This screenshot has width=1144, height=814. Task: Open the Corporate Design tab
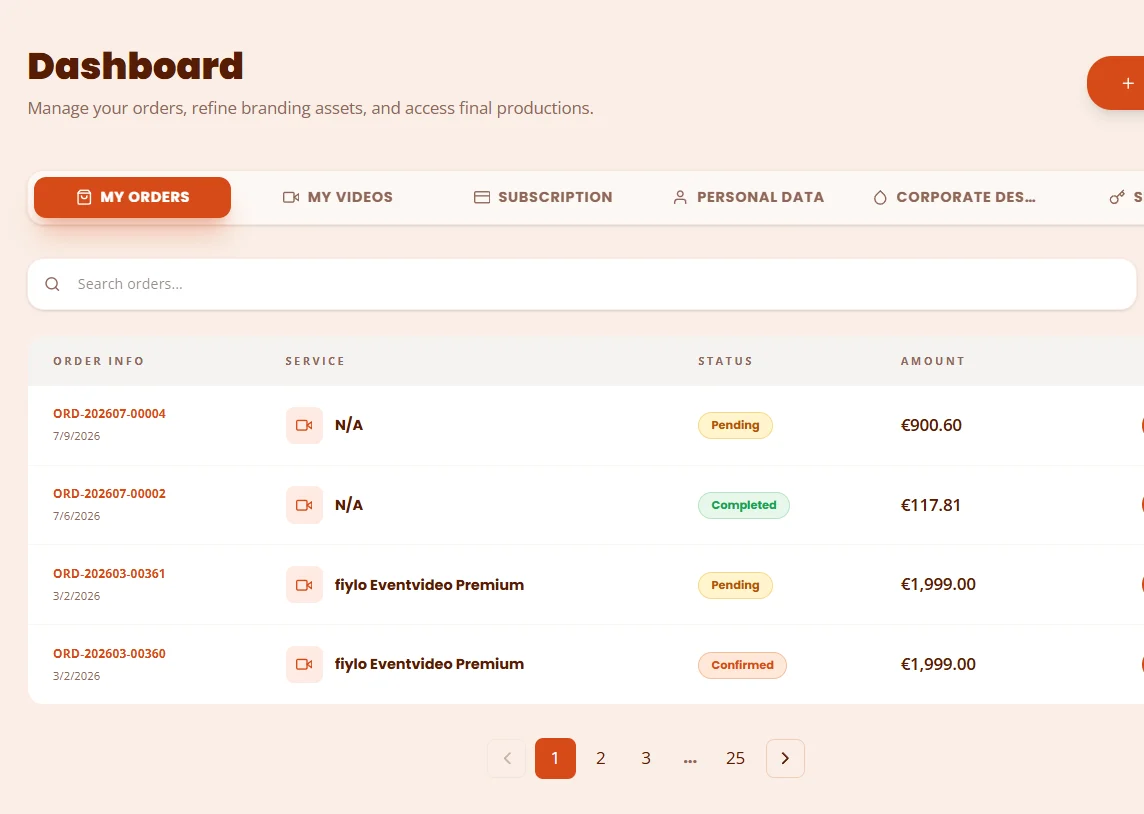coord(954,197)
